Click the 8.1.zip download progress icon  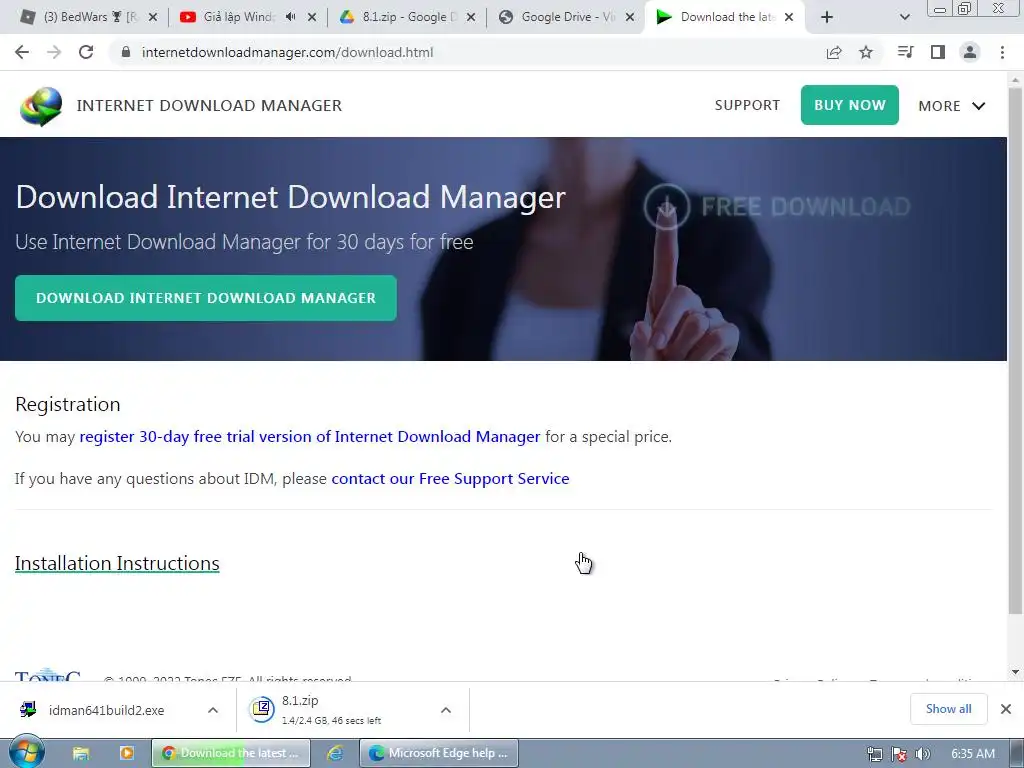click(262, 710)
